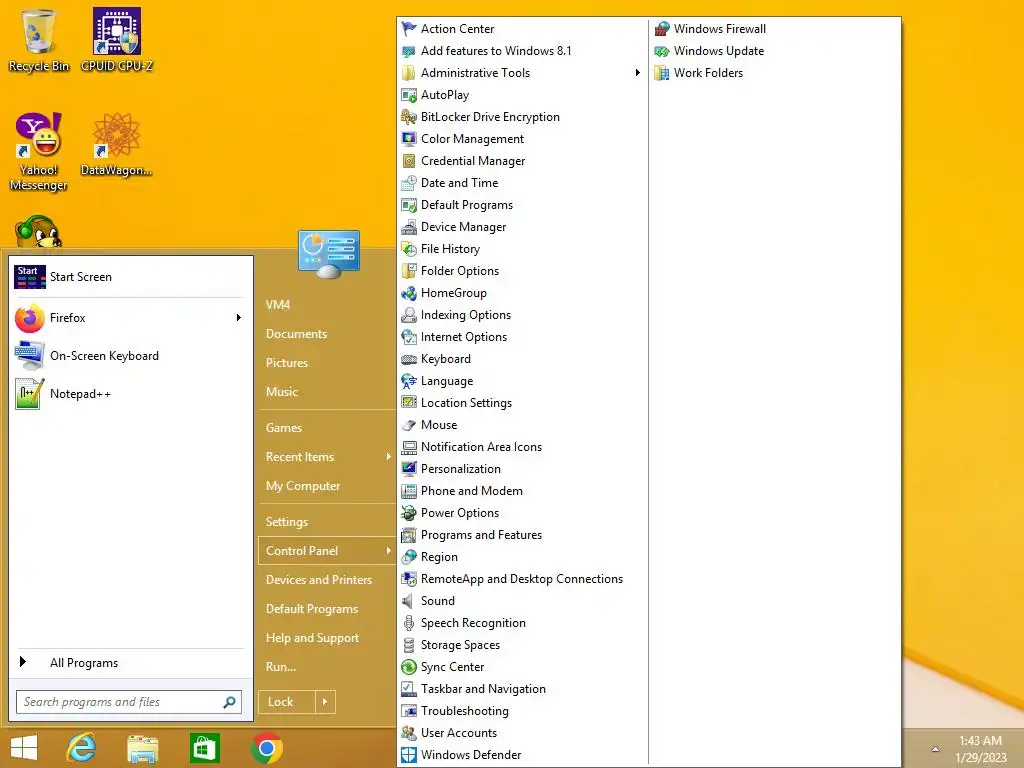Click the Notepad++ icon in the start menu
The width and height of the screenshot is (1024, 768).
[x=29, y=394]
